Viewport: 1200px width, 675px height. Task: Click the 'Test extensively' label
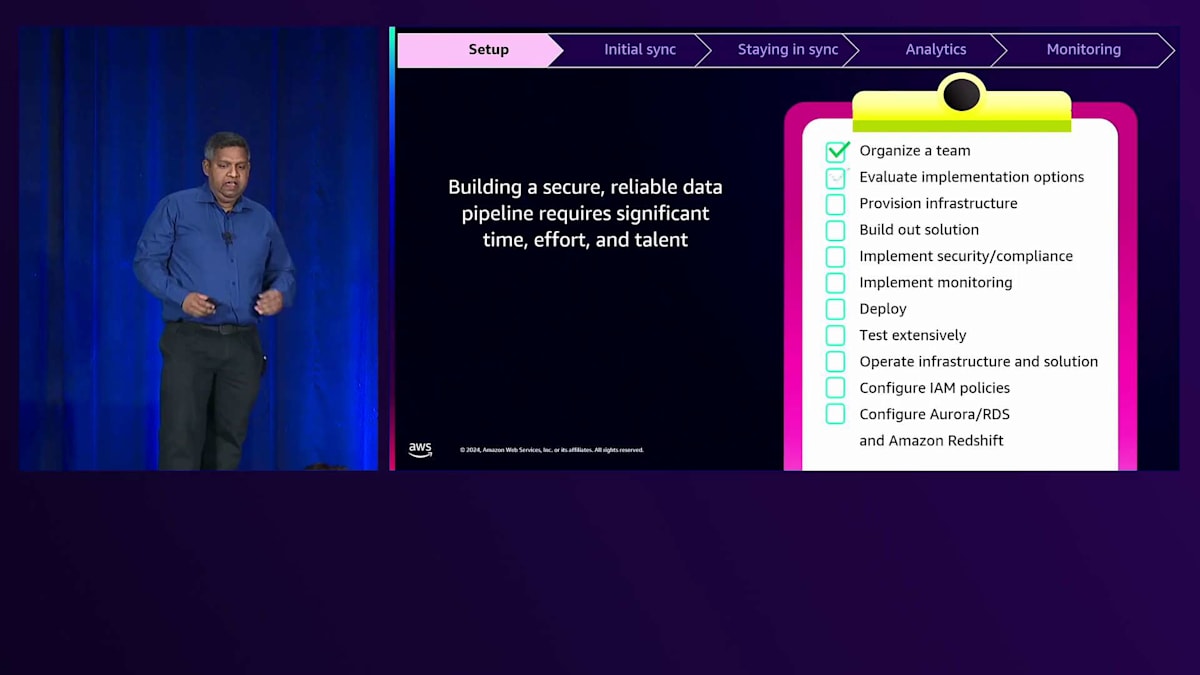click(x=913, y=335)
